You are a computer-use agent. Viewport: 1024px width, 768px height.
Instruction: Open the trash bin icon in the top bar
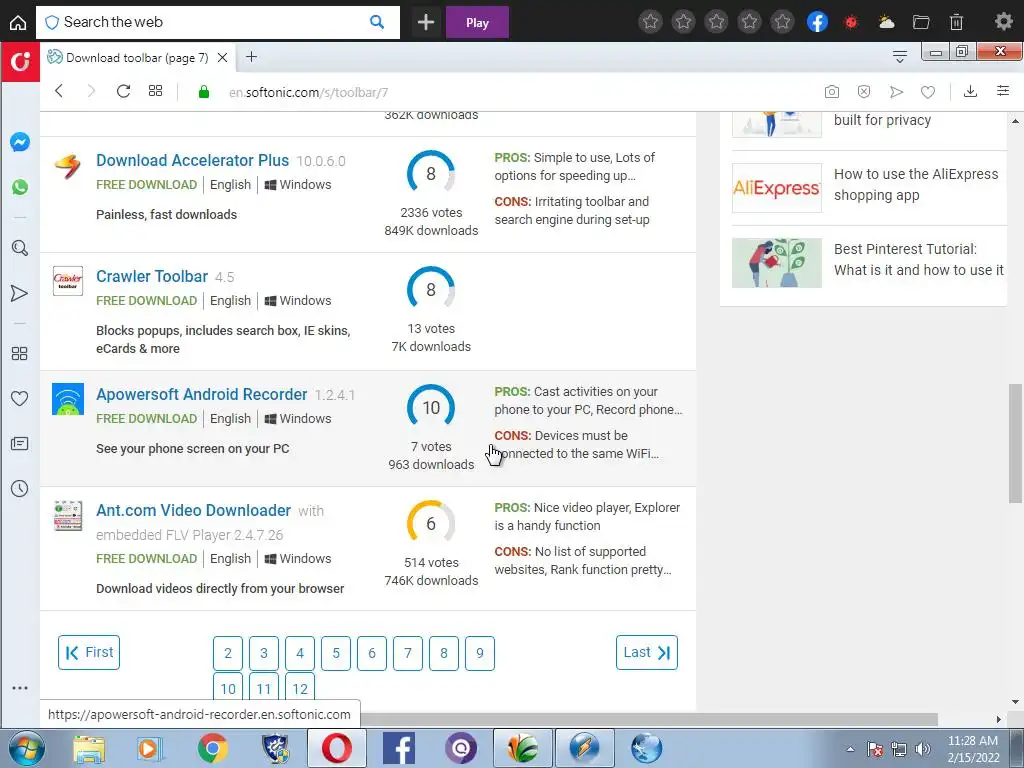(956, 22)
